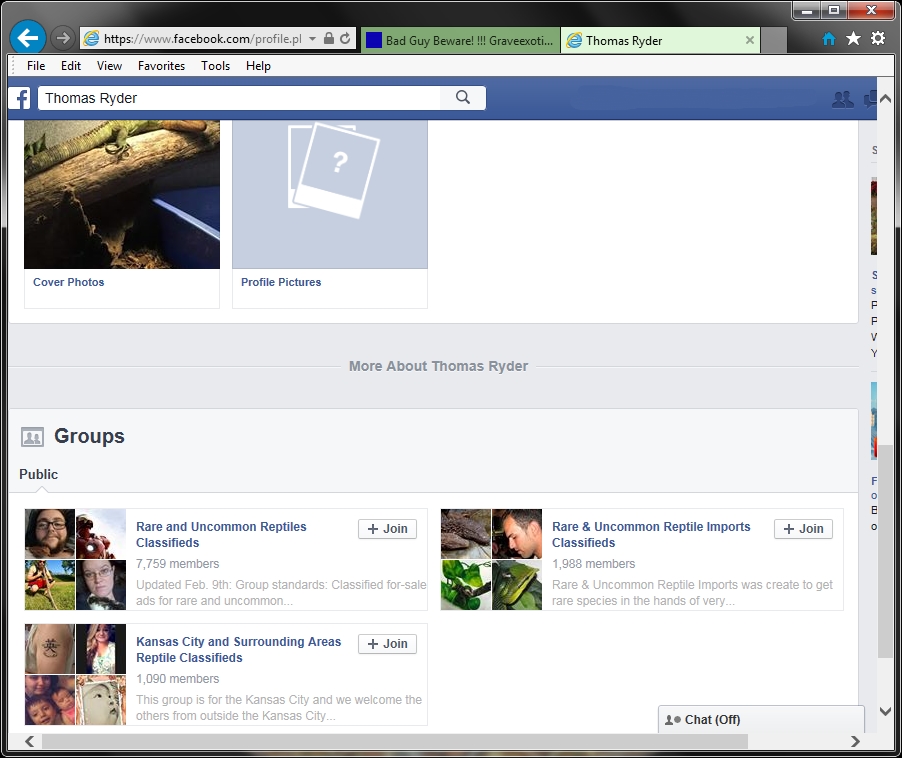Click the Kansas City group photo collage
Image resolution: width=902 pixels, height=758 pixels.
click(x=75, y=674)
